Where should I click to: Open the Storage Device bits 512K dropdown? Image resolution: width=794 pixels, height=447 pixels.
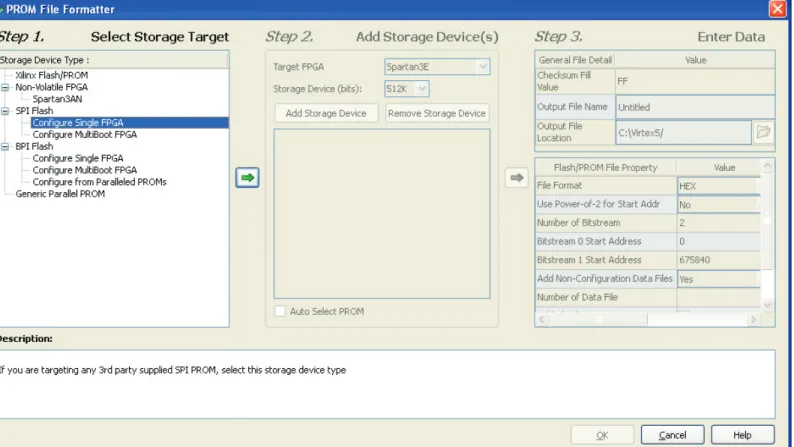(x=422, y=89)
